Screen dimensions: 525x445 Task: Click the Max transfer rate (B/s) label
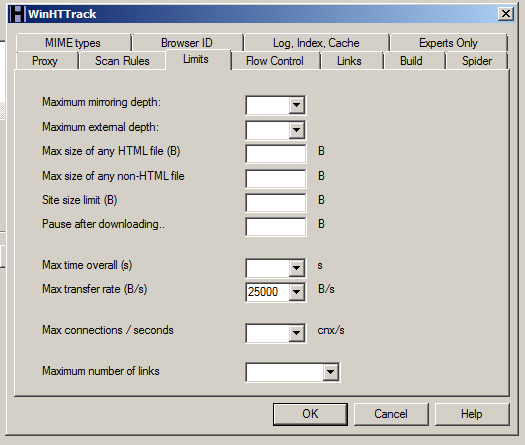click(95, 289)
